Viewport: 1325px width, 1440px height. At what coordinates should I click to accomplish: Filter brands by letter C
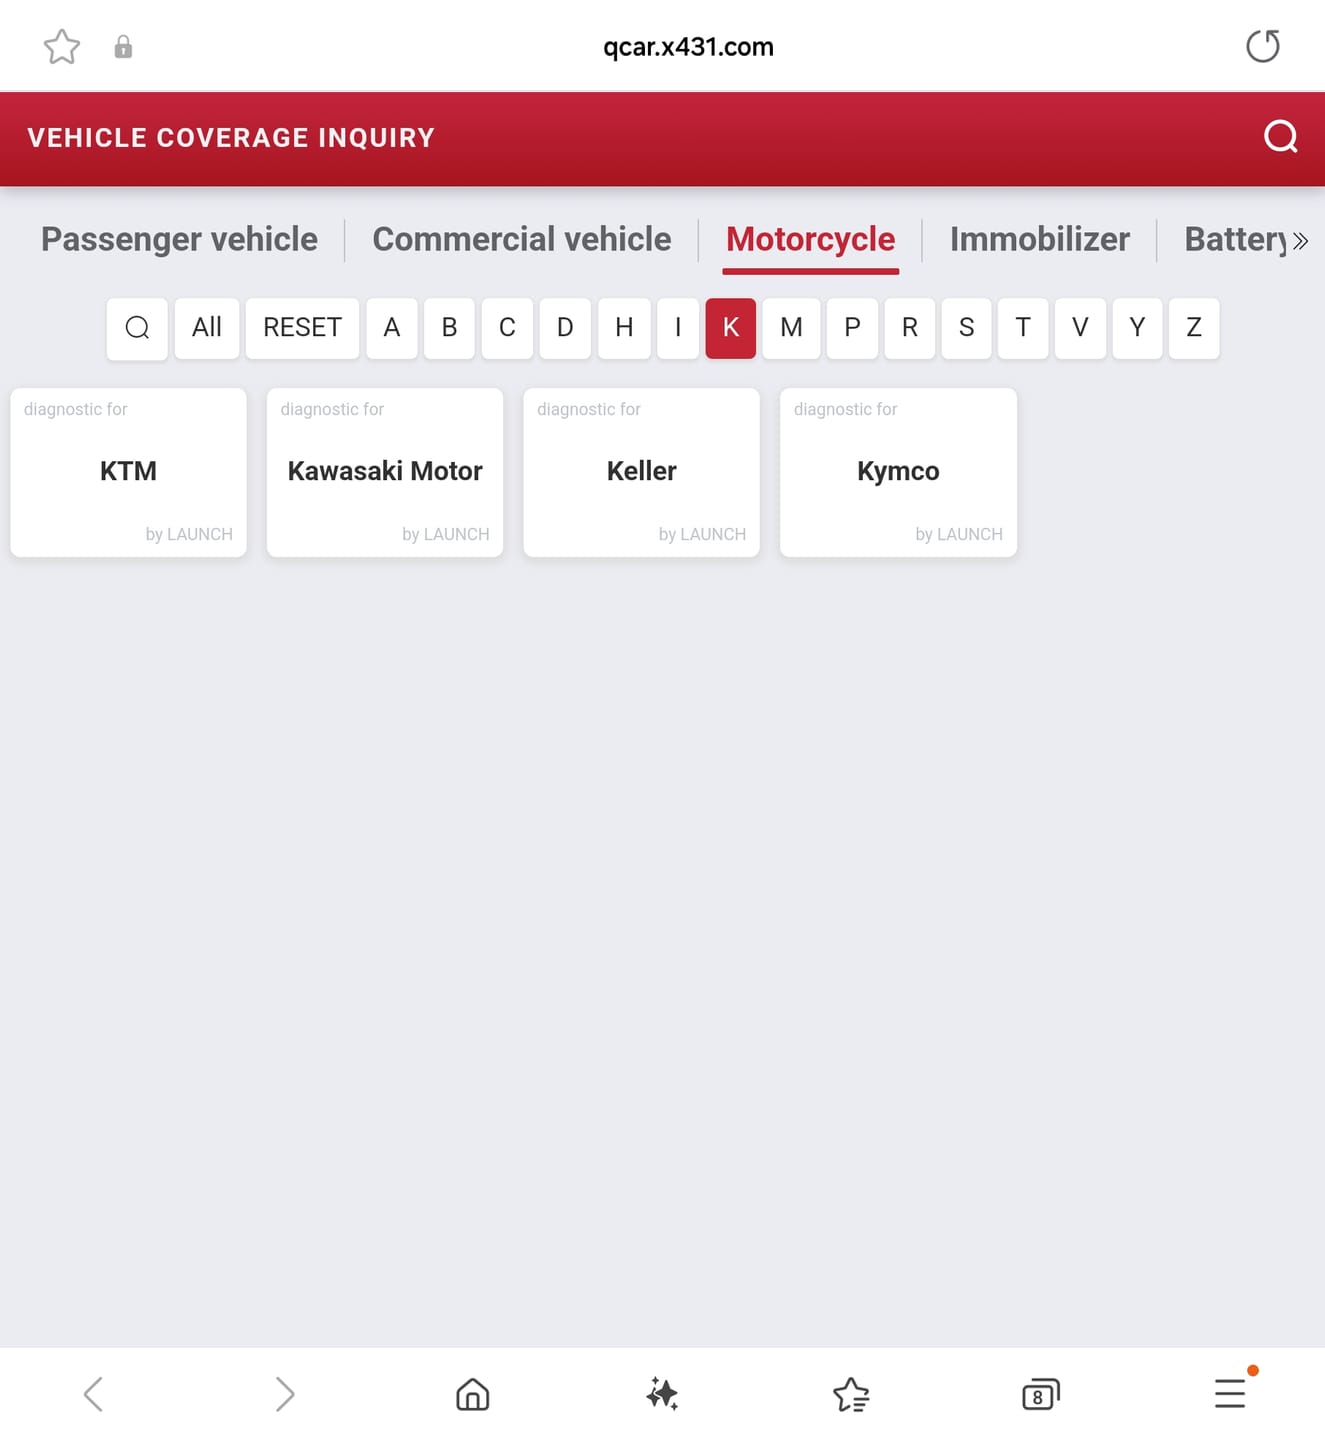tap(507, 328)
